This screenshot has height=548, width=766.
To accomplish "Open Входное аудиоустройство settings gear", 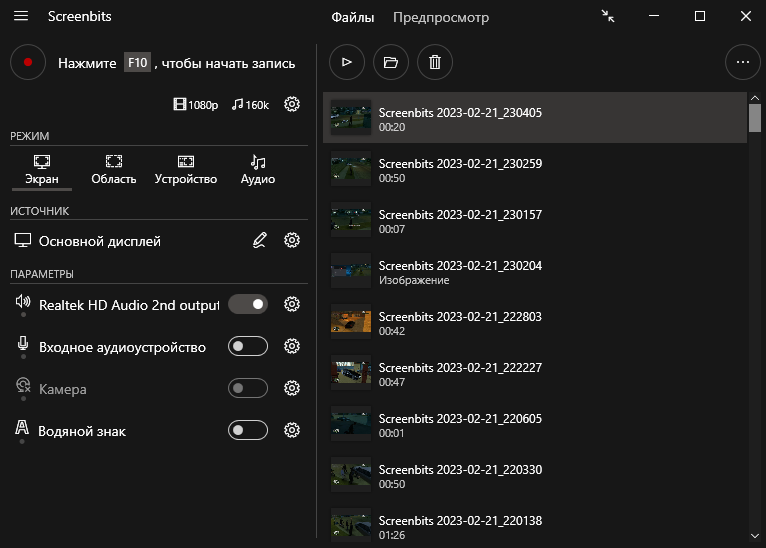I will (292, 346).
